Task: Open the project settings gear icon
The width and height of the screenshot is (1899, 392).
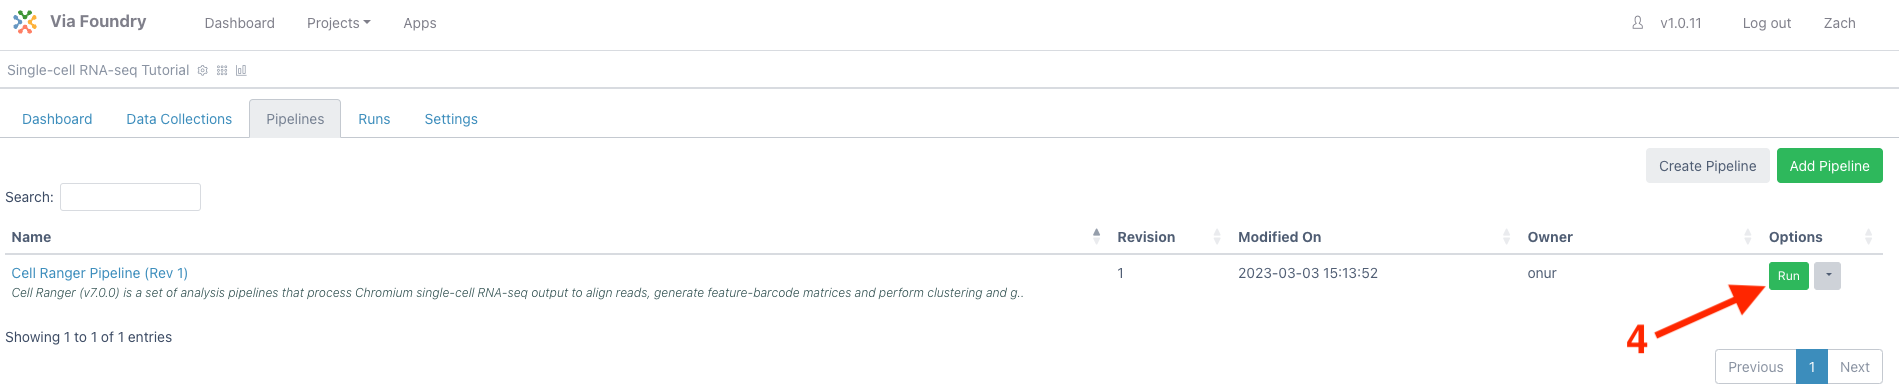Action: click(x=203, y=71)
